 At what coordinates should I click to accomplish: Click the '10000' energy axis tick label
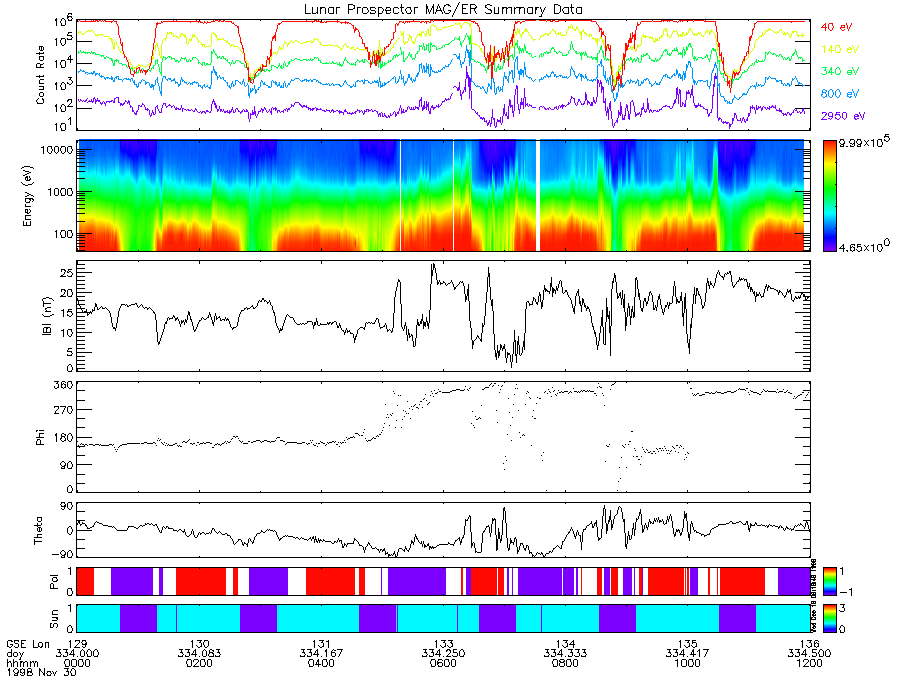55,150
